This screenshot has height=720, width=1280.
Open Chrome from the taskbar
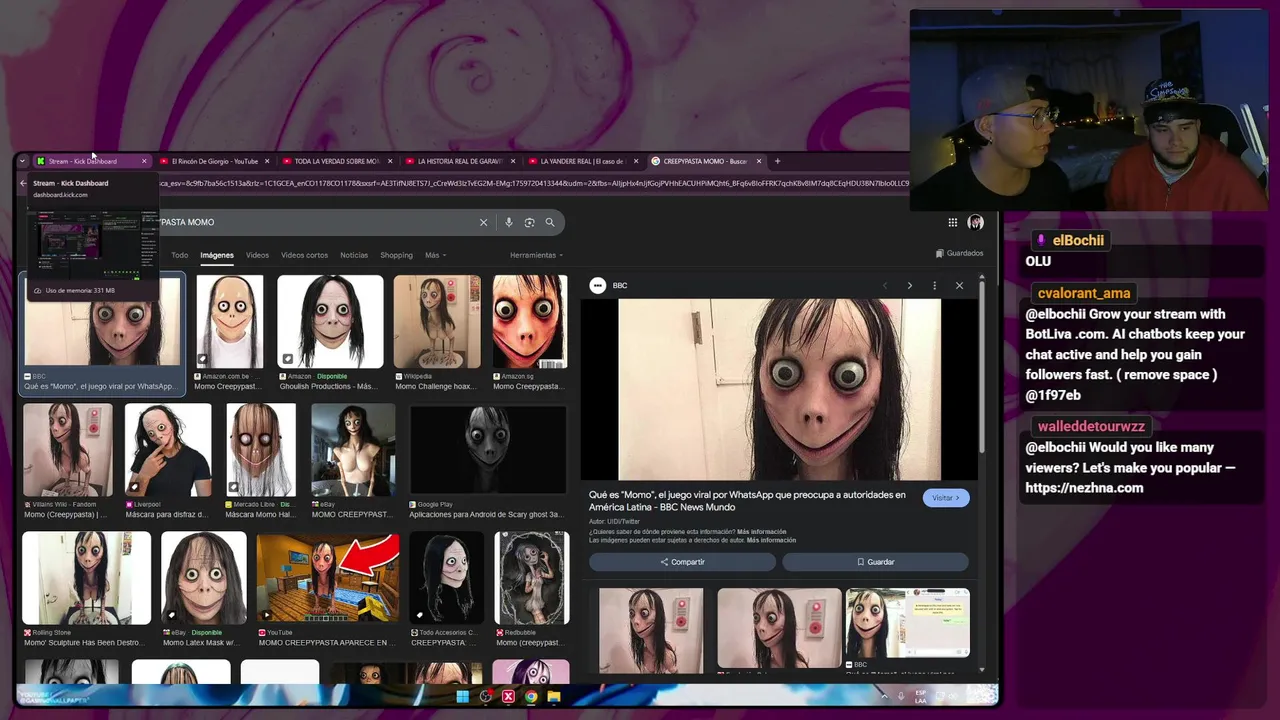click(x=531, y=696)
